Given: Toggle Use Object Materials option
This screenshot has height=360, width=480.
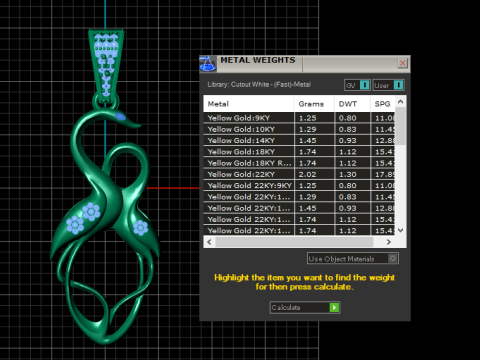Looking at the screenshot, I should click(353, 259).
